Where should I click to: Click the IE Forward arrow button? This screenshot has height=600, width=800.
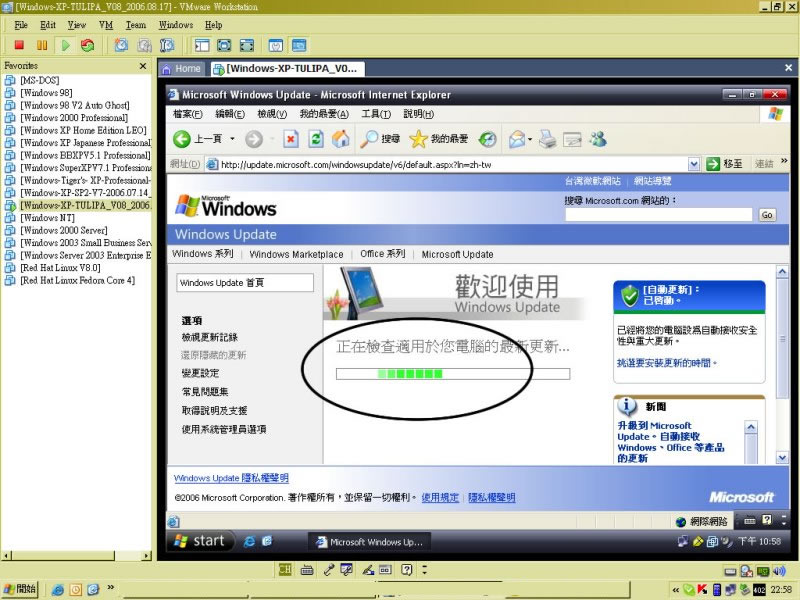254,139
